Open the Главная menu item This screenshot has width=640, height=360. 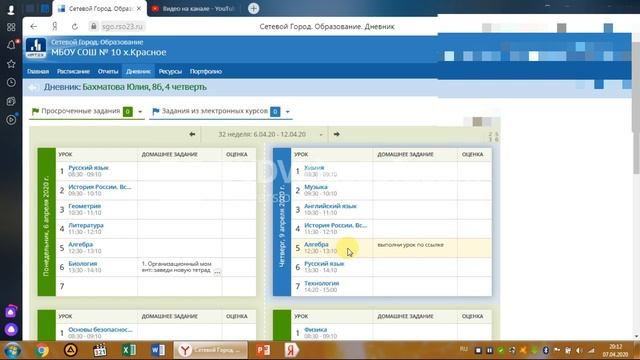(38, 71)
